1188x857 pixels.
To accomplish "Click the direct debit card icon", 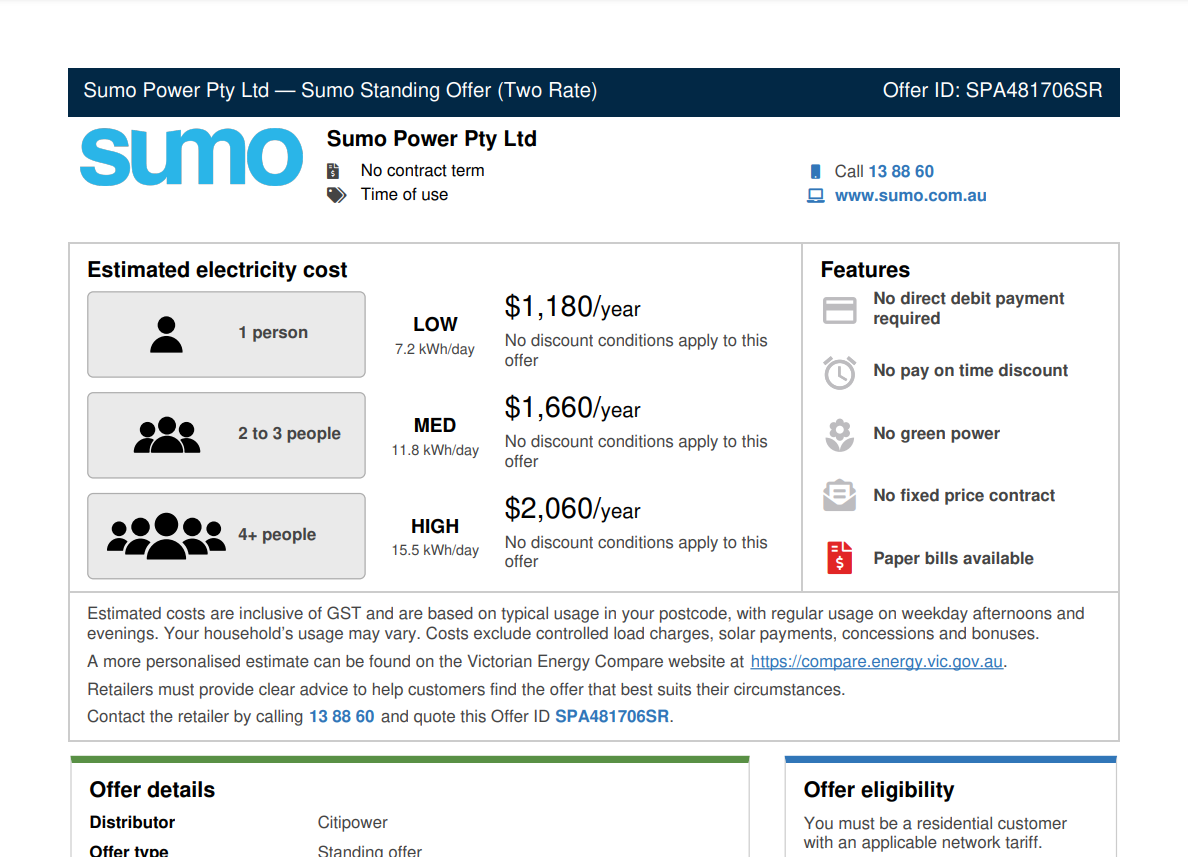I will pos(839,310).
